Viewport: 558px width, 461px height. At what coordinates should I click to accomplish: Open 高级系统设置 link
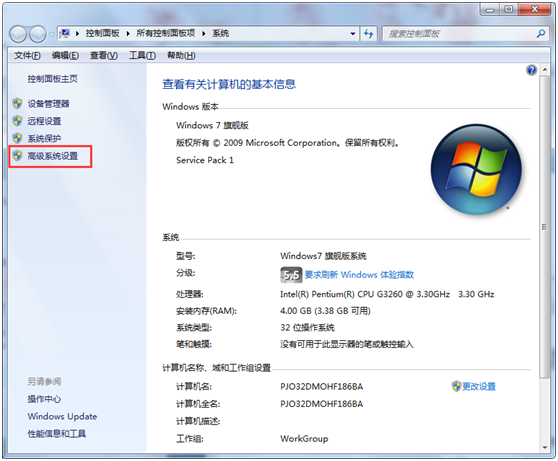tap(53, 156)
